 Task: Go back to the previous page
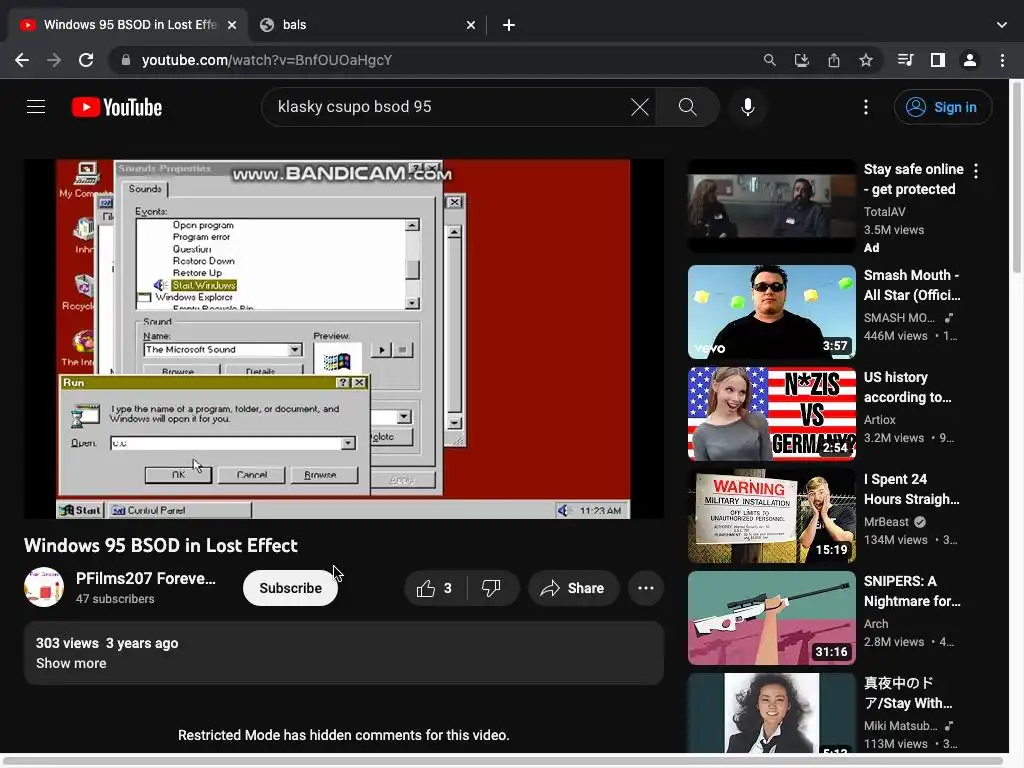pos(22,60)
